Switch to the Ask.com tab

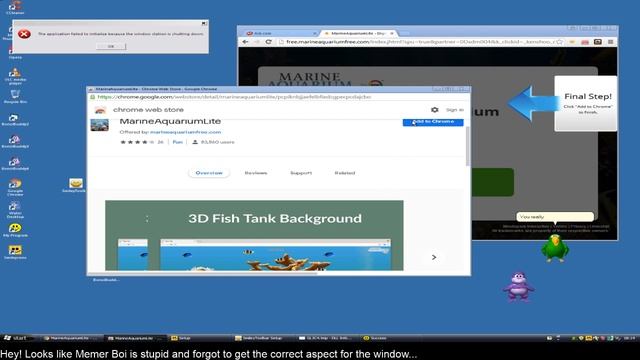point(280,33)
